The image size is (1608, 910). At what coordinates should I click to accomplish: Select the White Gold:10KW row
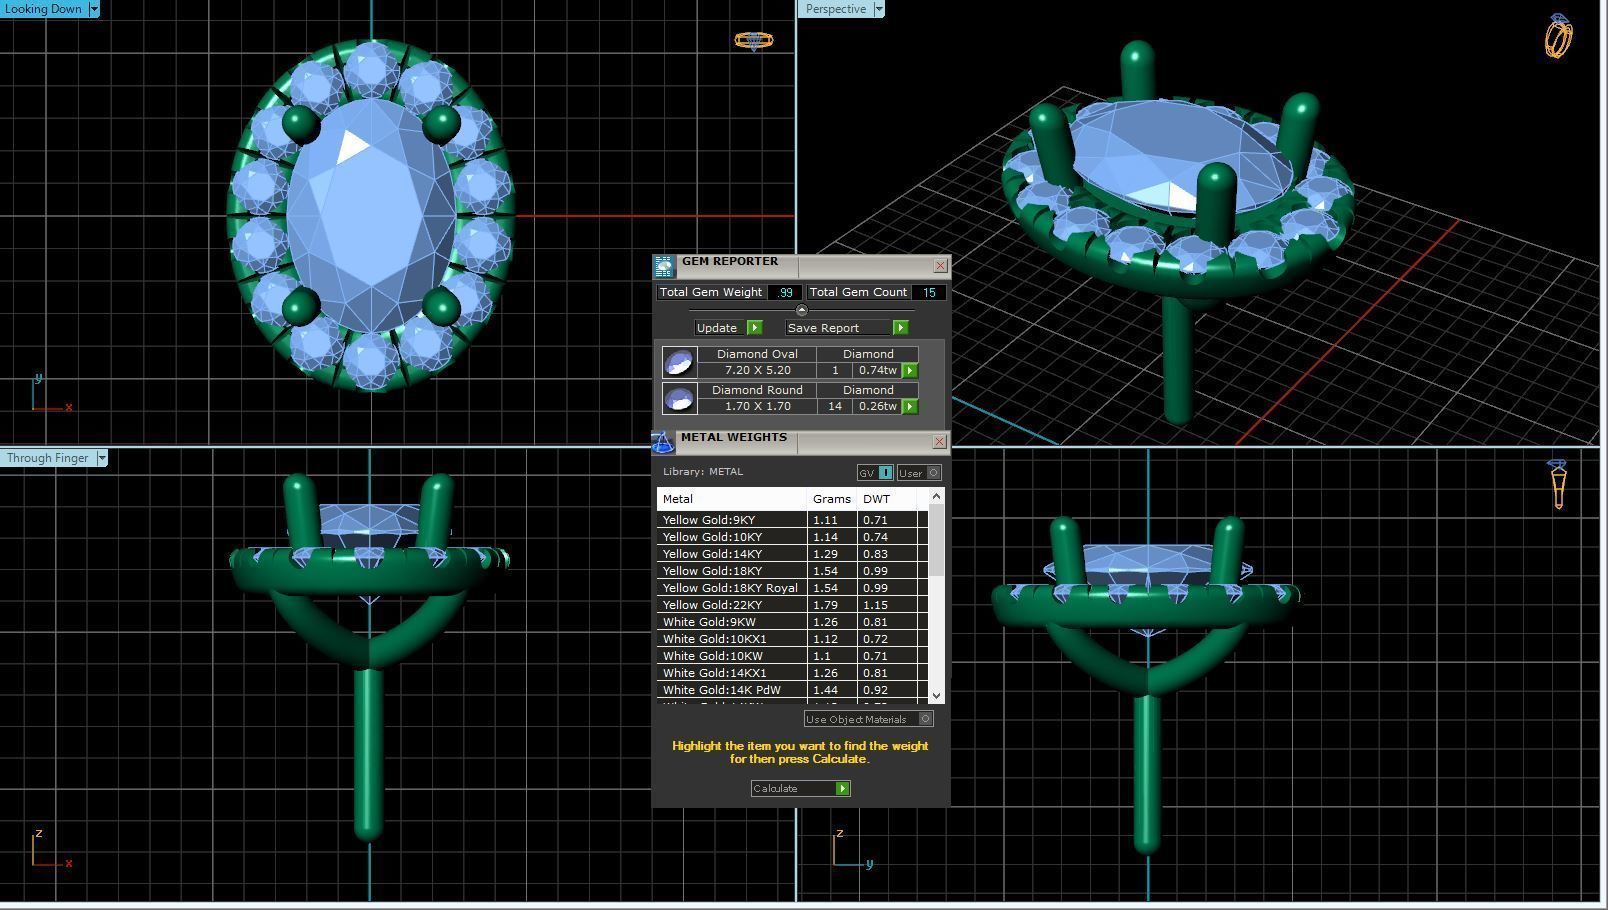[x=792, y=656]
